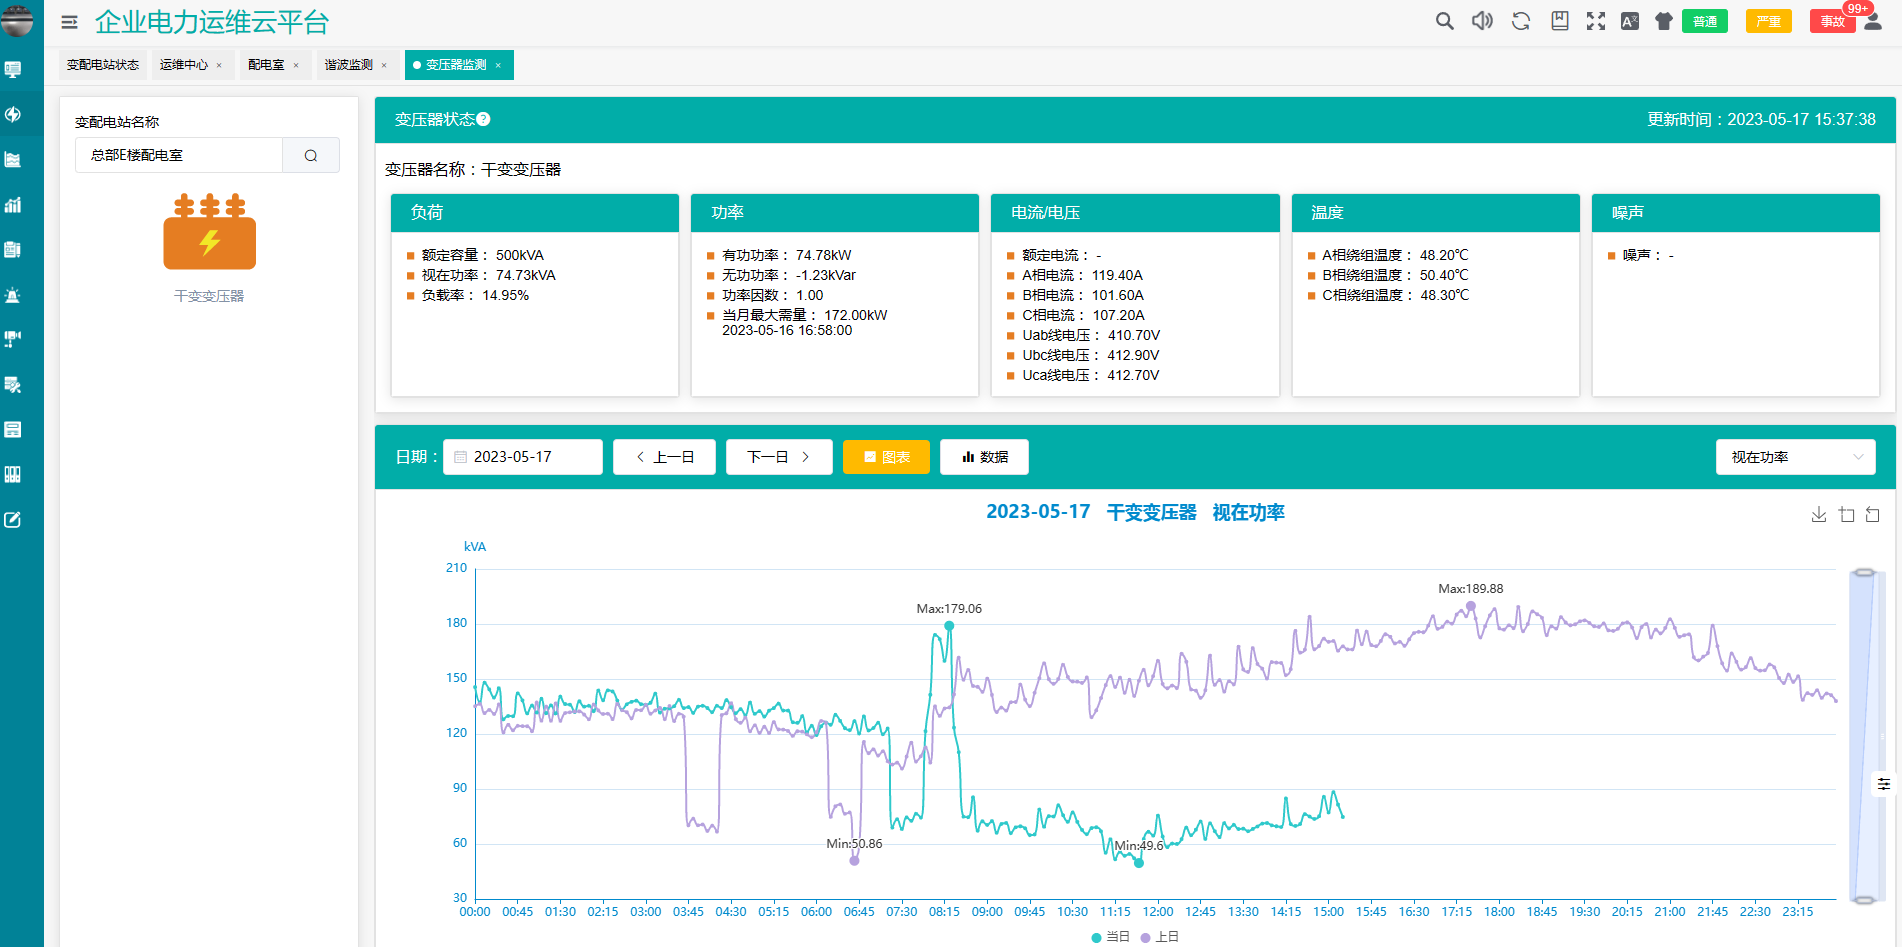This screenshot has height=947, width=1902.
Task: Close the 运维中心 tab
Action: point(219,65)
